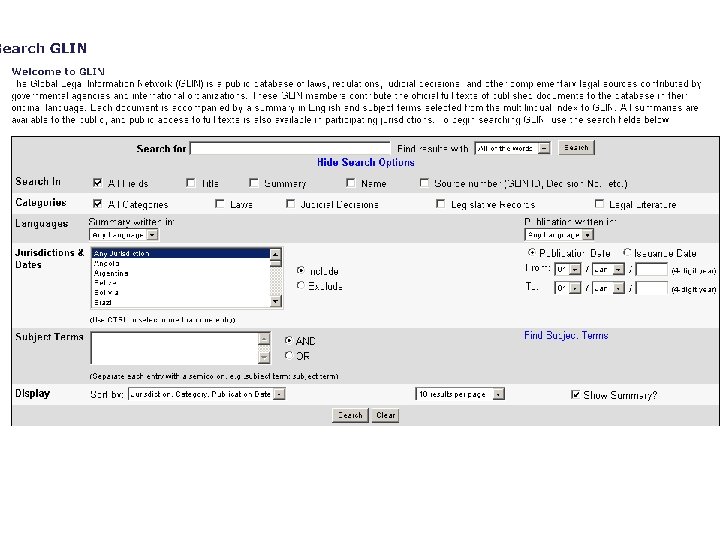Image resolution: width=720 pixels, height=540 pixels.
Task: Click the jurisdiction list scroll up arrow
Action: point(275,254)
